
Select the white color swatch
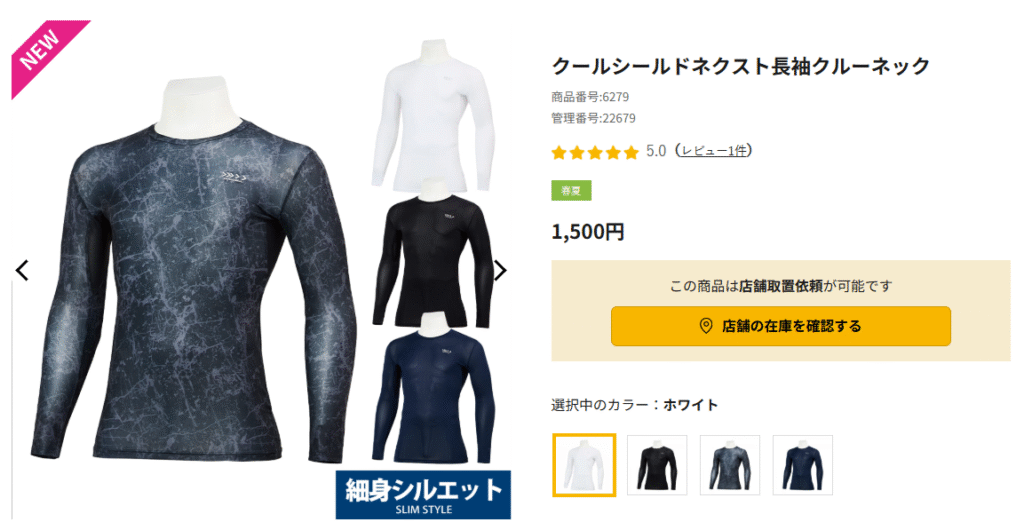[x=584, y=465]
